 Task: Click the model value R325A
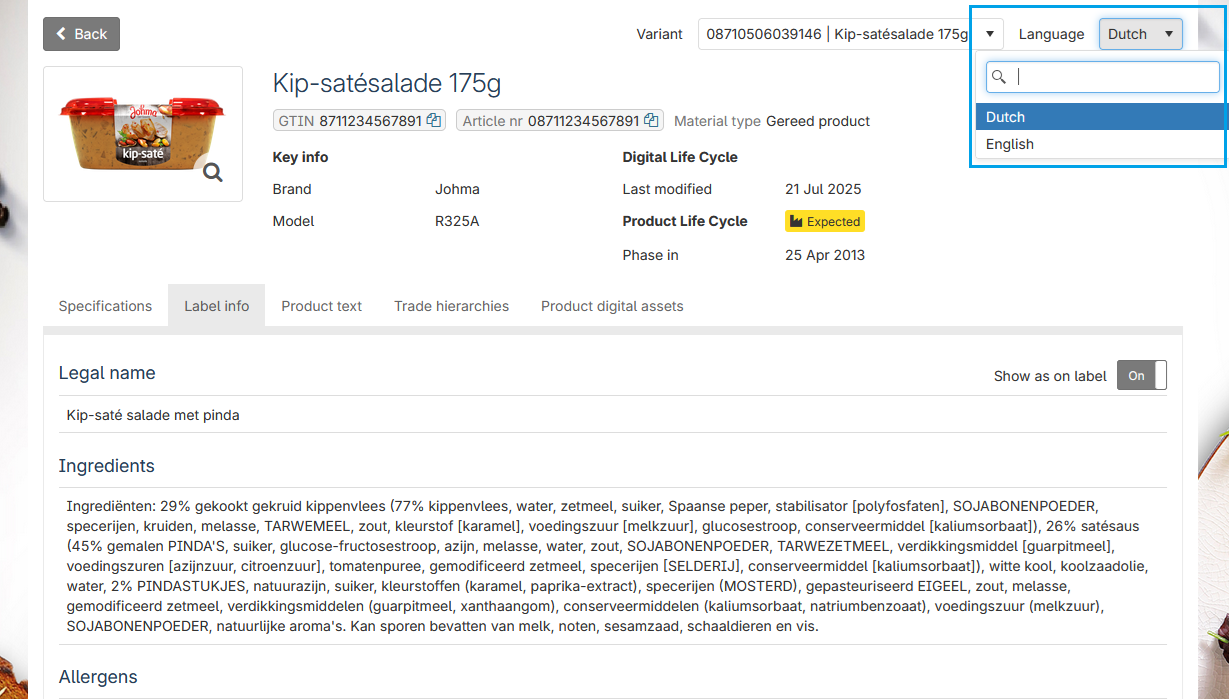coord(457,221)
